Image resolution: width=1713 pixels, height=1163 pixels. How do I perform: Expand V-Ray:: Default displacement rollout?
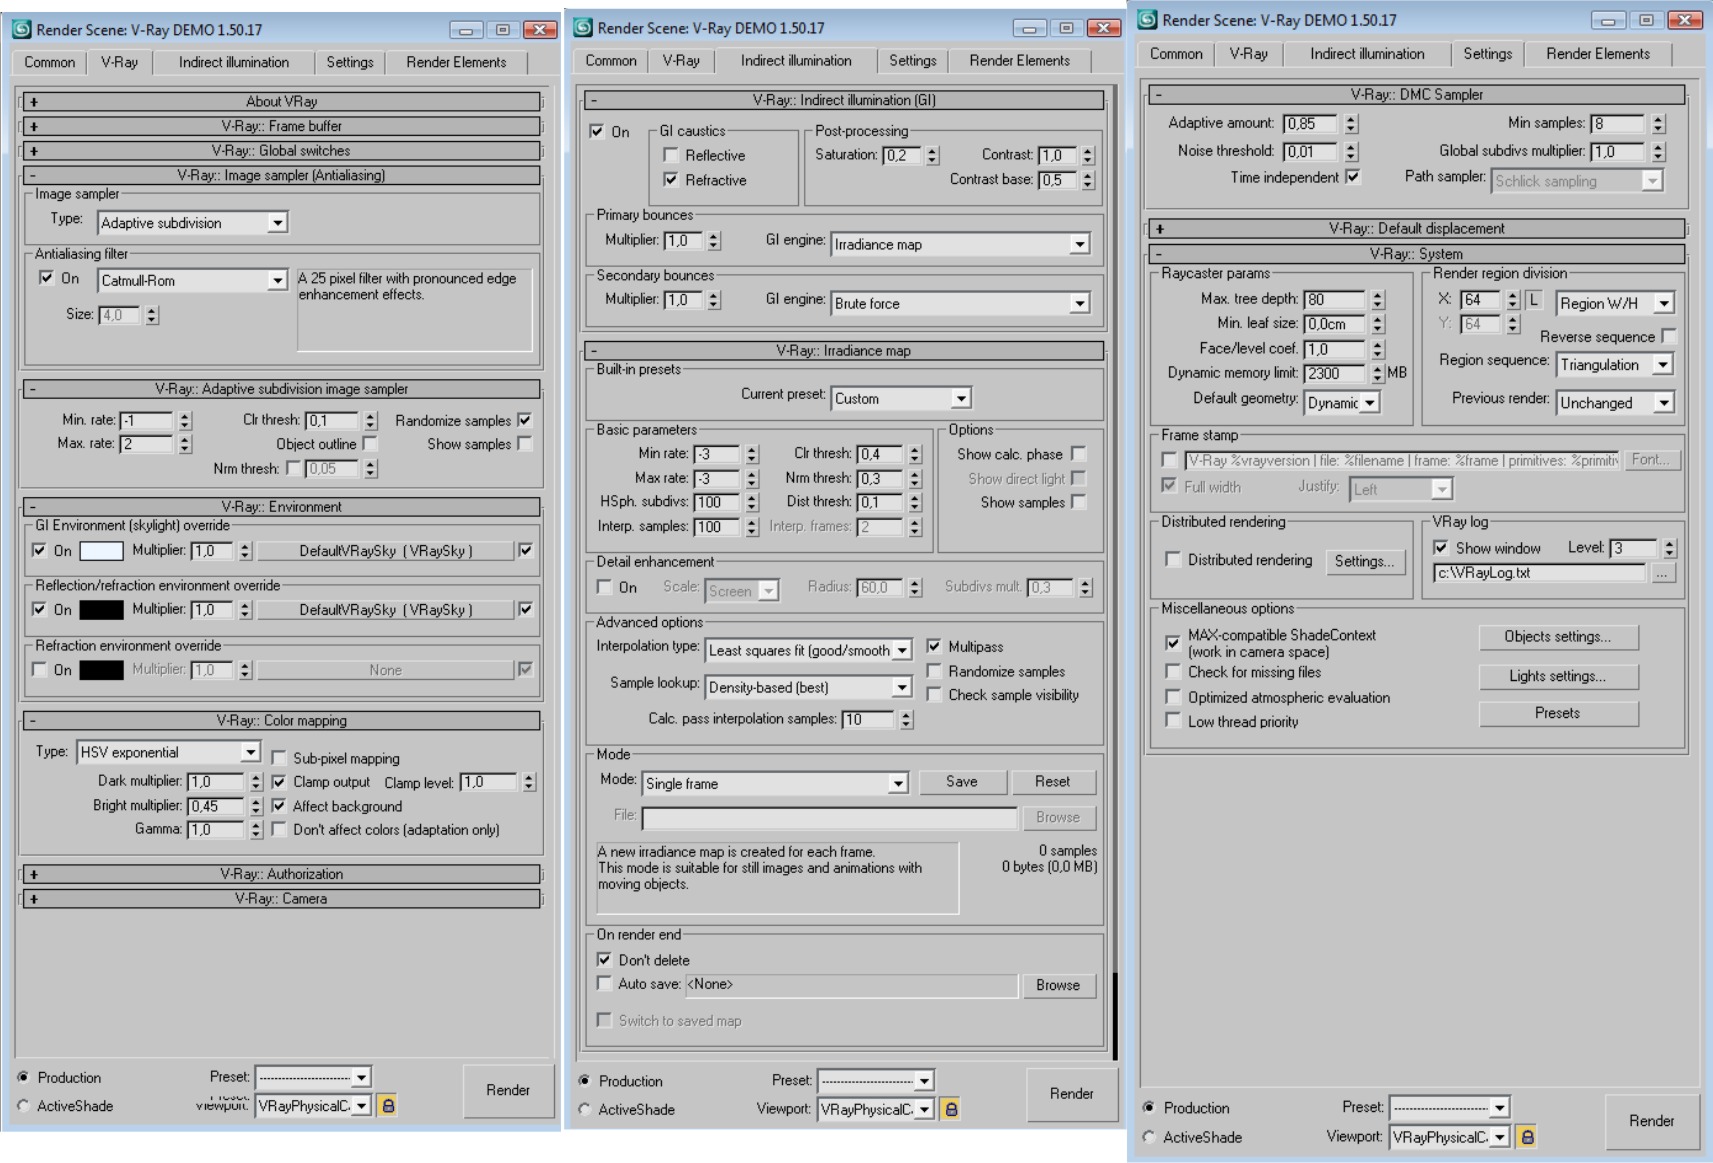tap(1416, 228)
